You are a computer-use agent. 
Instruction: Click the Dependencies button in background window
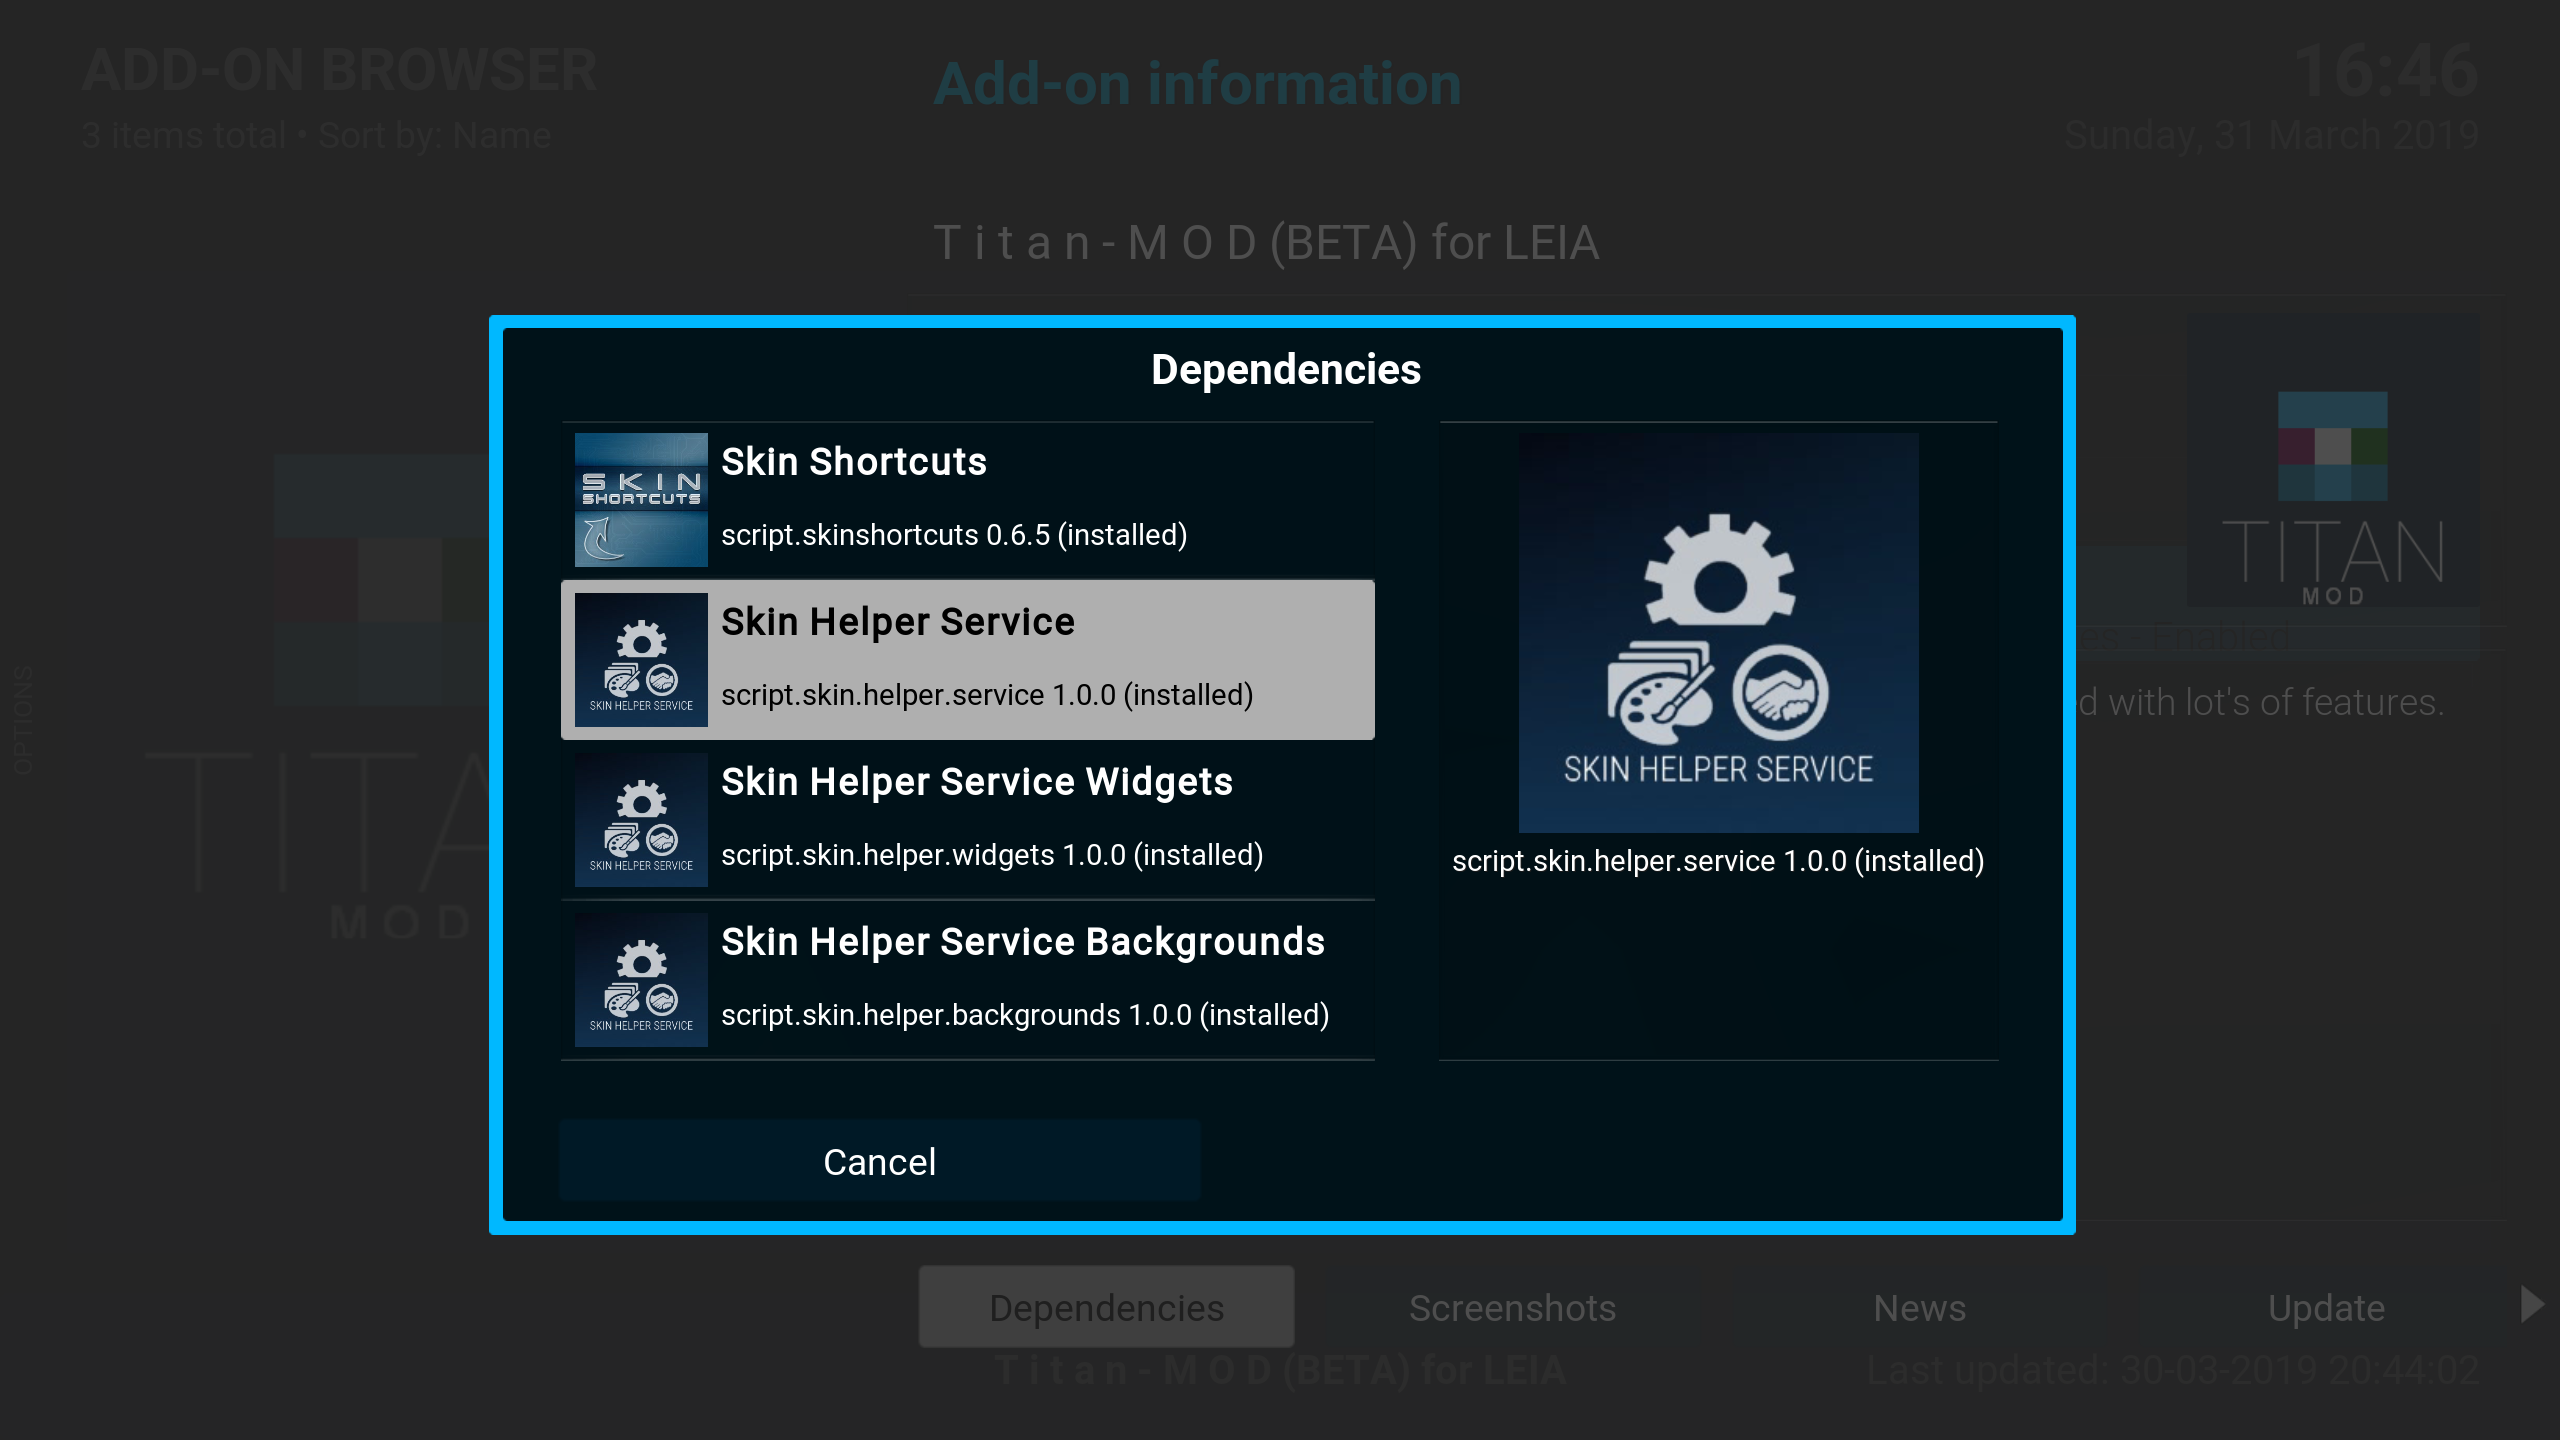click(x=1107, y=1308)
